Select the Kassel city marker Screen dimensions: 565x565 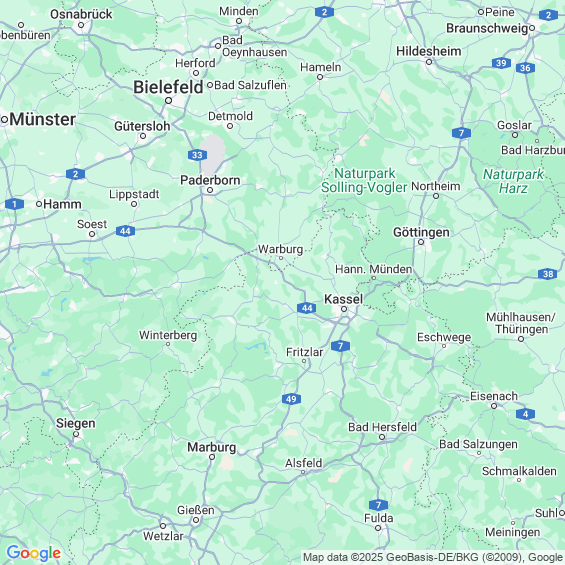coord(344,309)
